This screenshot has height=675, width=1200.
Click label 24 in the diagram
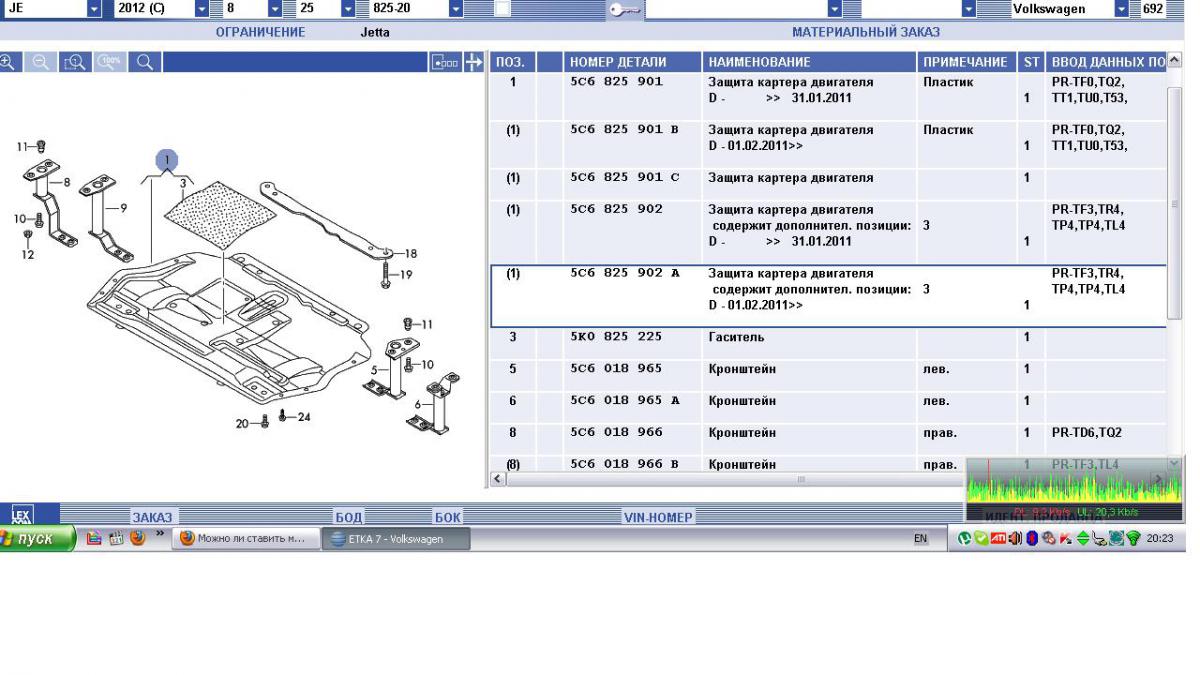[x=304, y=417]
